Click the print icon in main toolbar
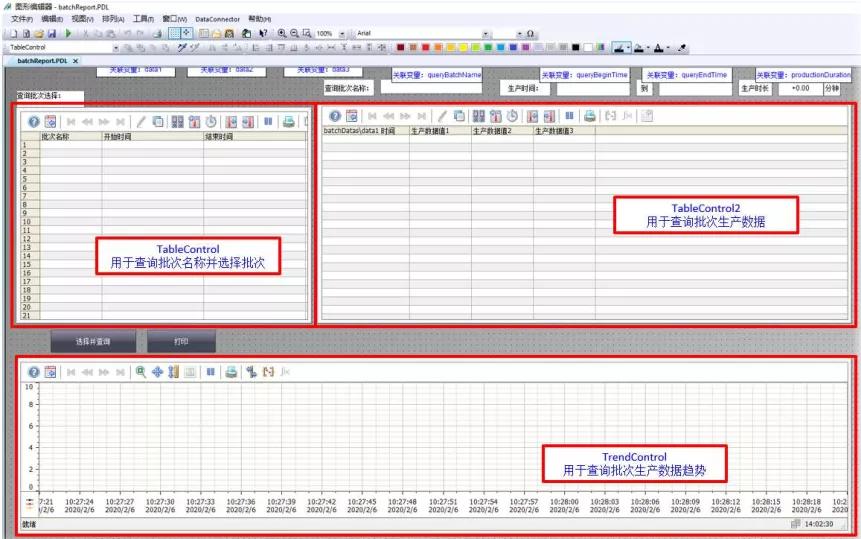Screen dimensions: 861x539 [157, 33]
